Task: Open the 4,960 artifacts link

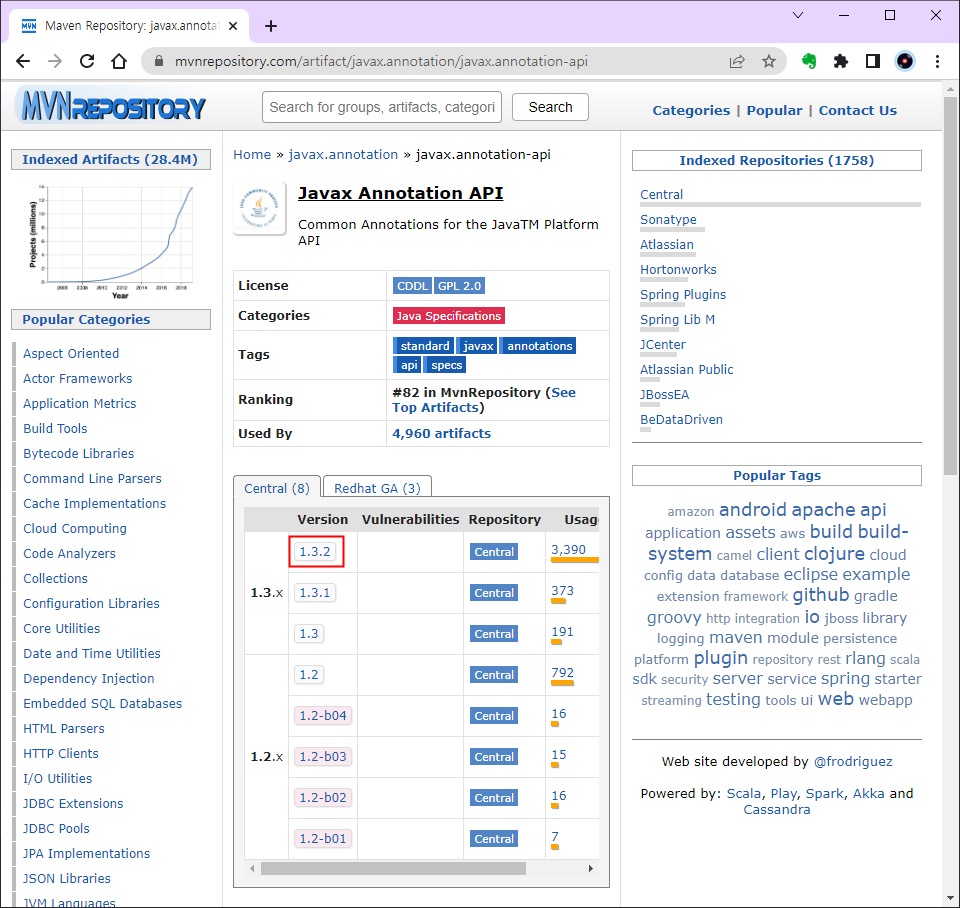Action: tap(441, 433)
